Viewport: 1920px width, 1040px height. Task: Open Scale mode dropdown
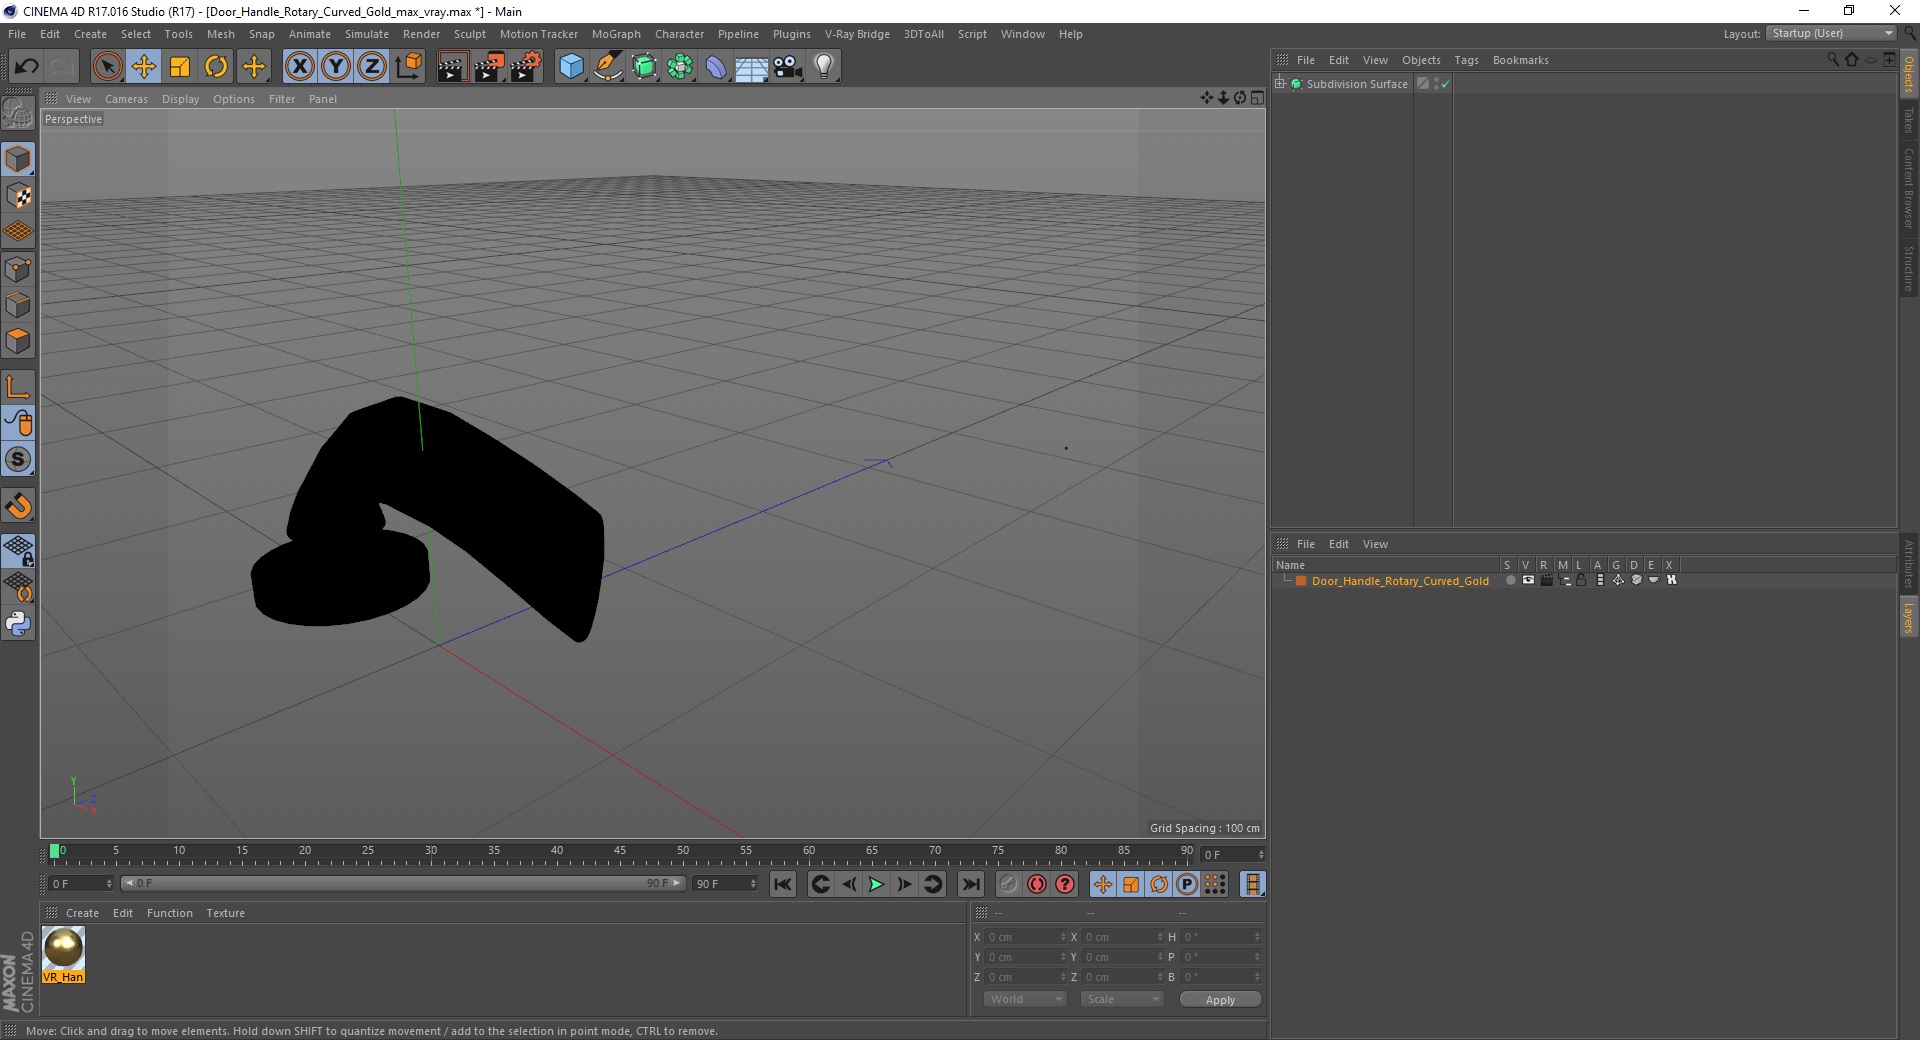(x=1122, y=999)
